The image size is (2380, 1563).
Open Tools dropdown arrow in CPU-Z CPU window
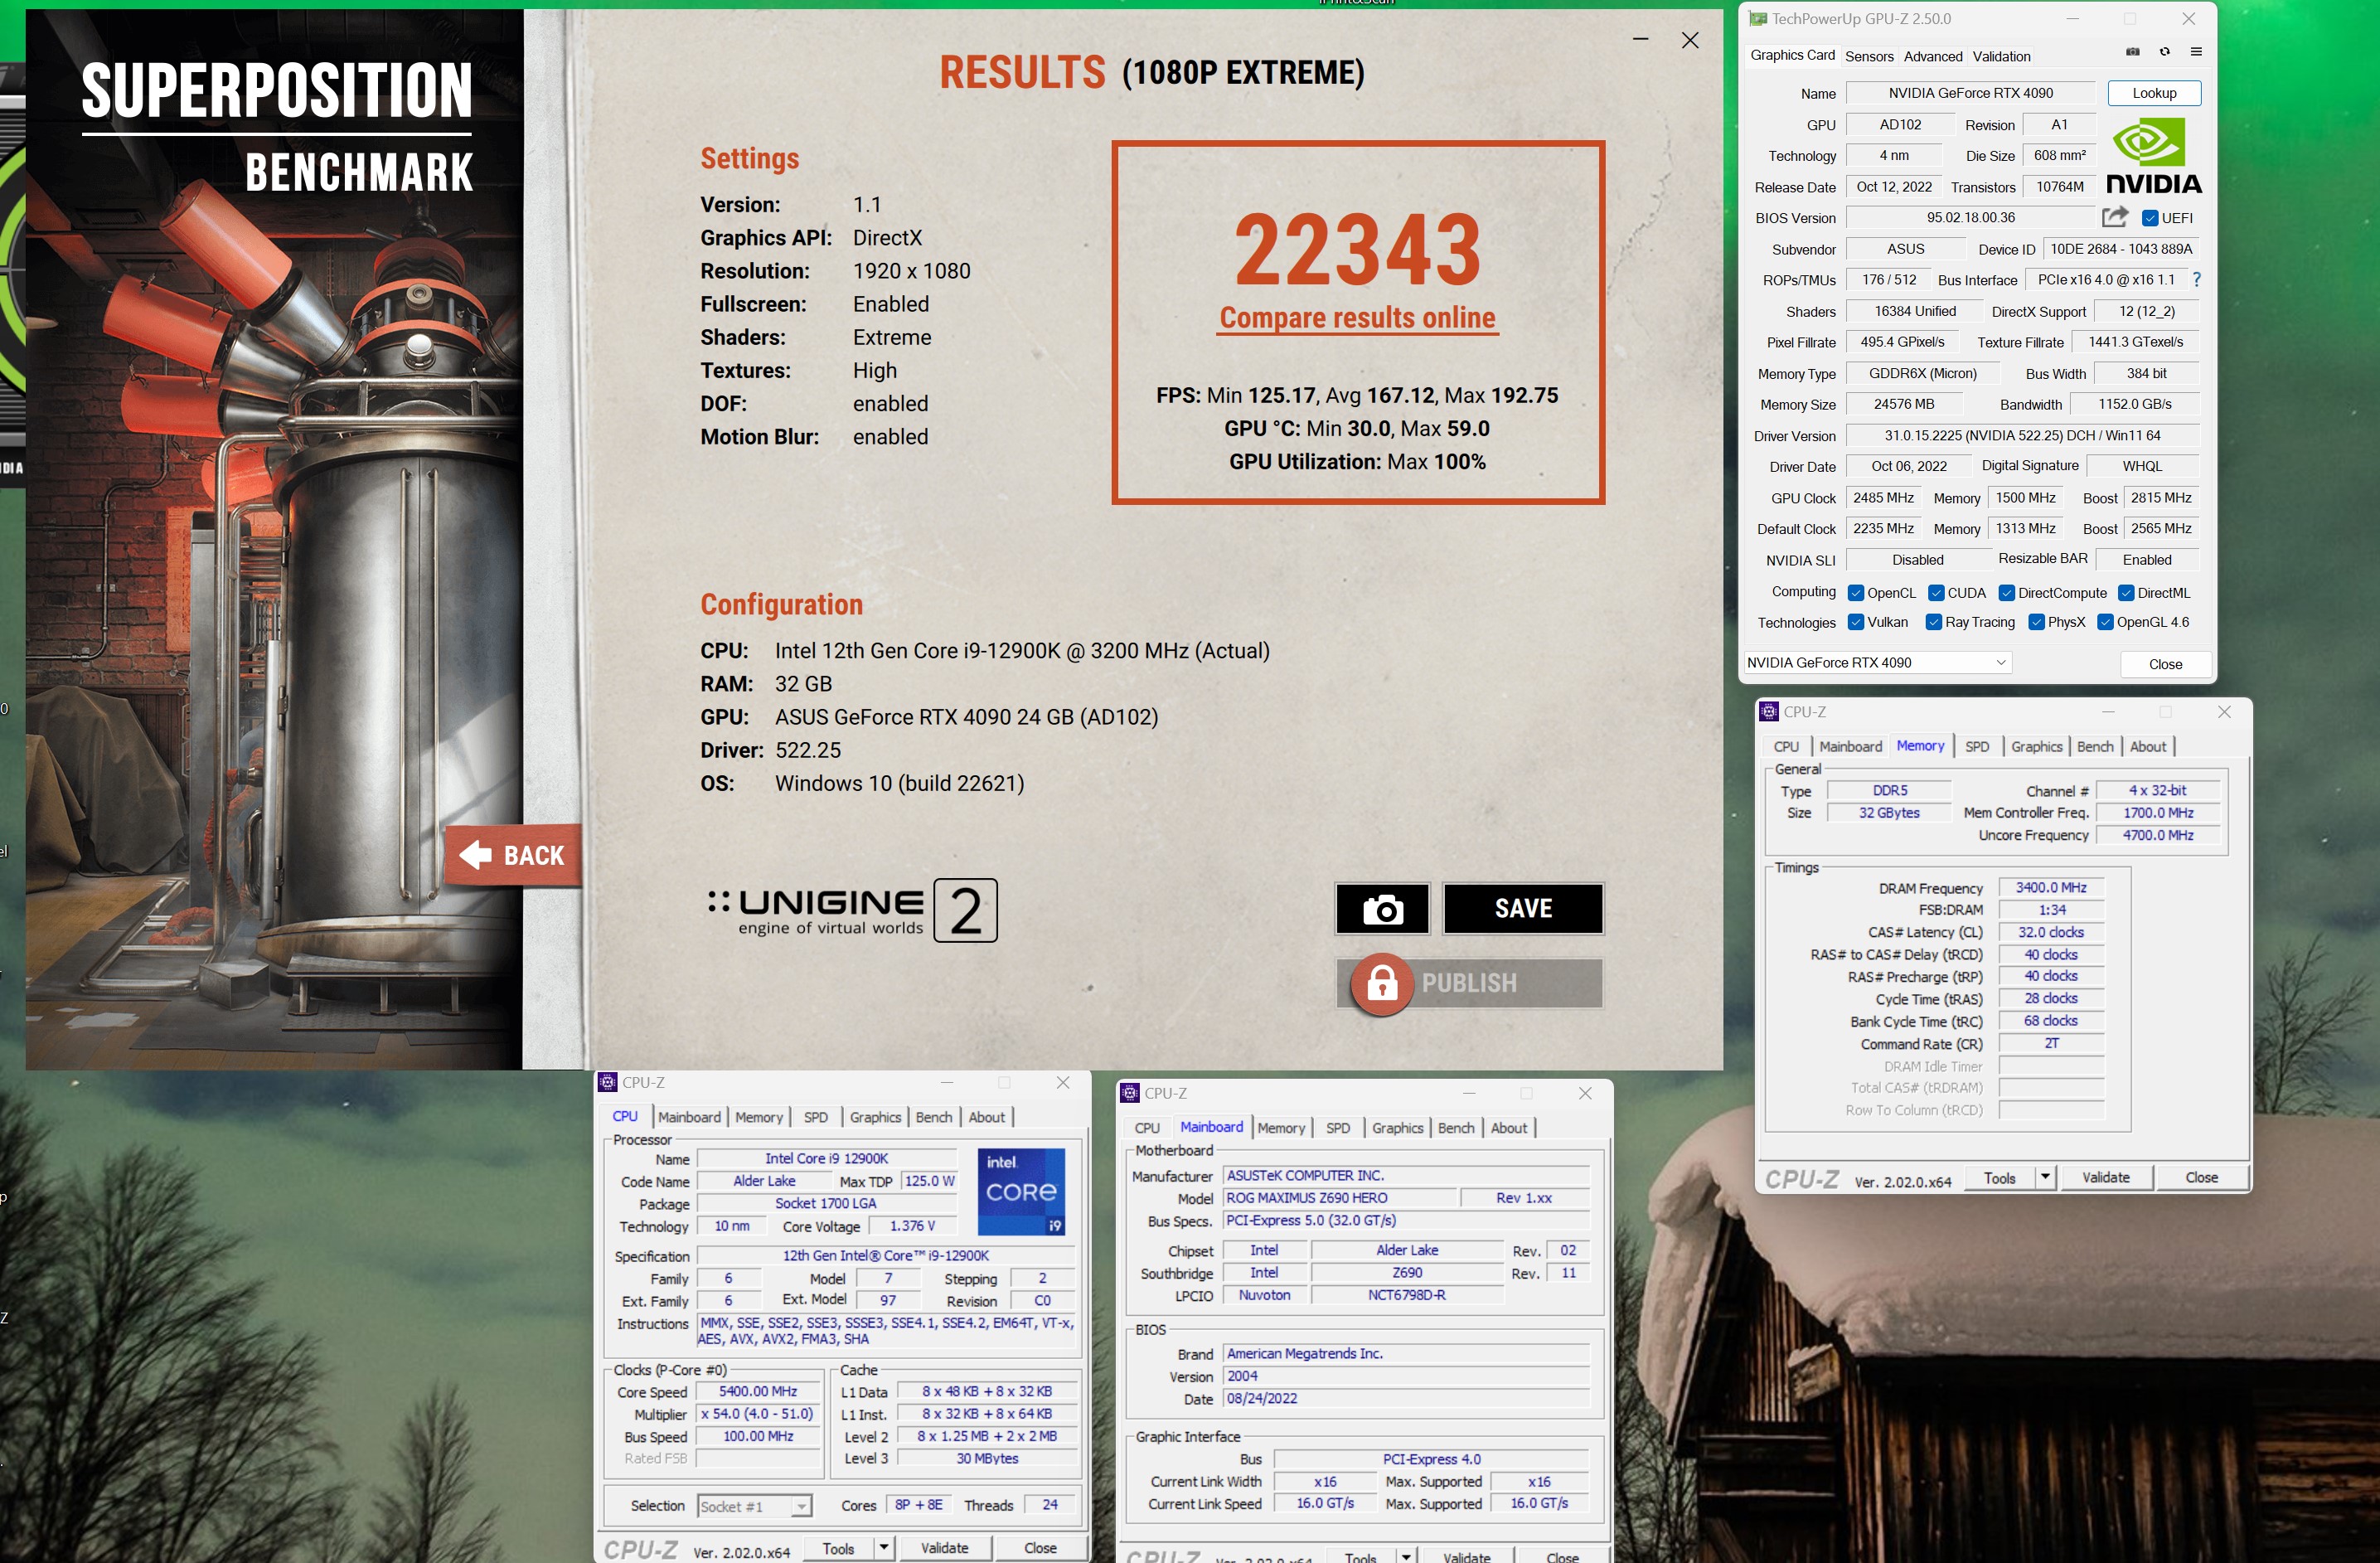884,1548
